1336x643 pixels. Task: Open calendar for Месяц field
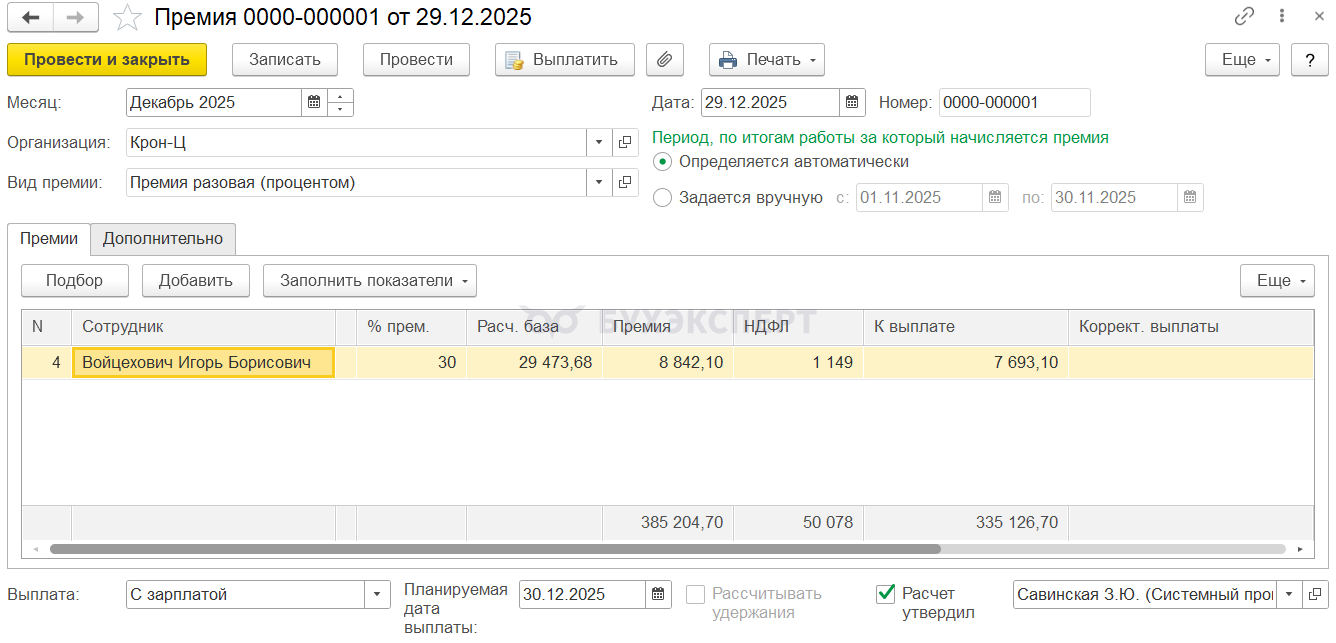[314, 102]
